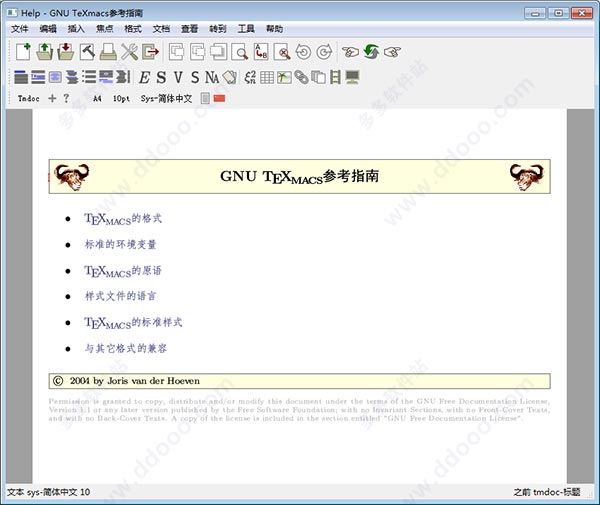Click the copy icon in the toolbar
Screen dimensions: 600x505
coord(197,52)
